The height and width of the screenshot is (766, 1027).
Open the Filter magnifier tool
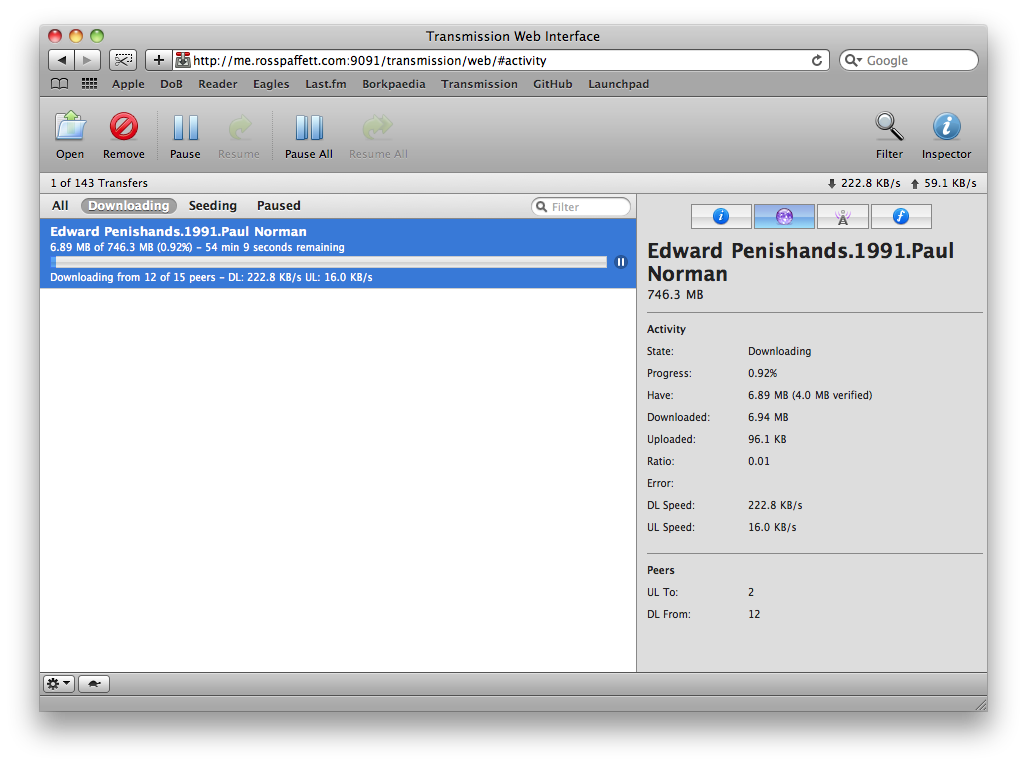(x=889, y=135)
